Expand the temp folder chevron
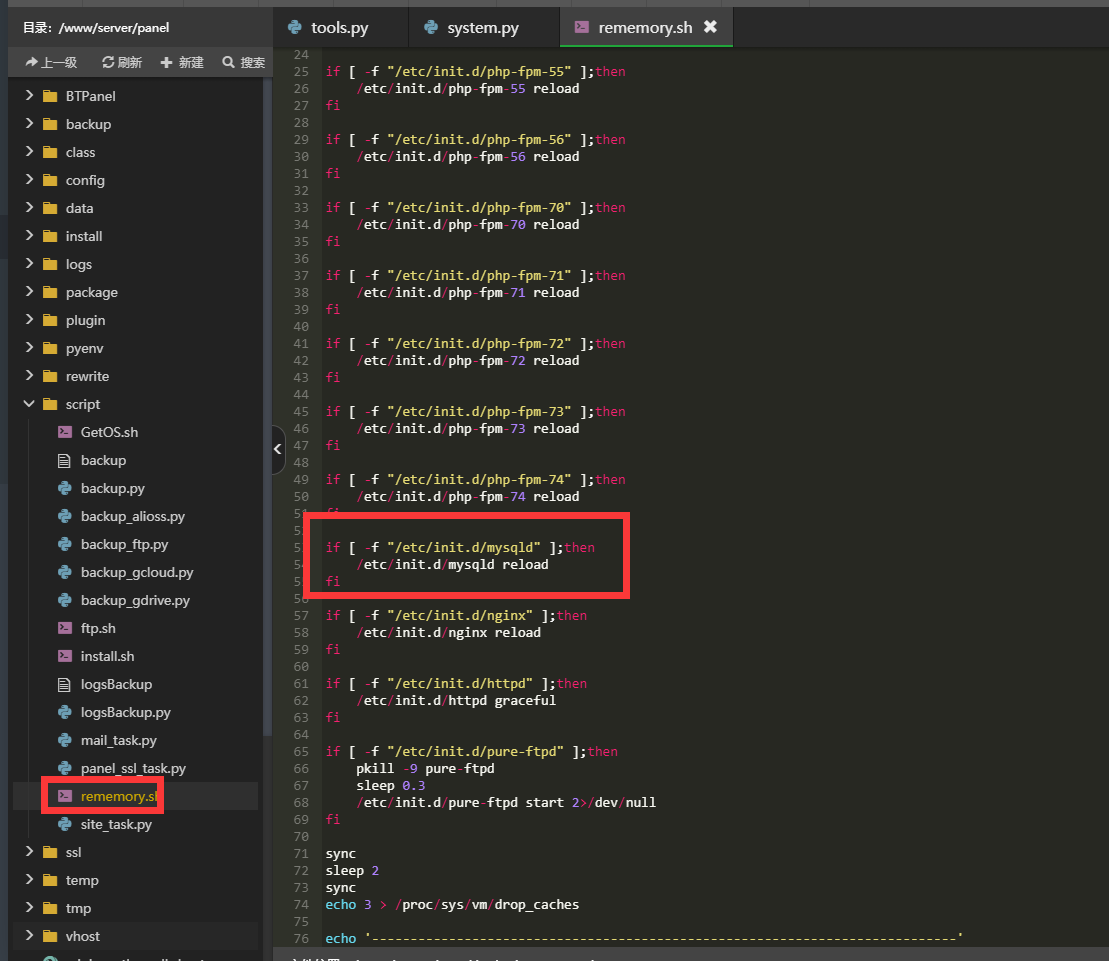The width and height of the screenshot is (1109, 961). (x=29, y=880)
